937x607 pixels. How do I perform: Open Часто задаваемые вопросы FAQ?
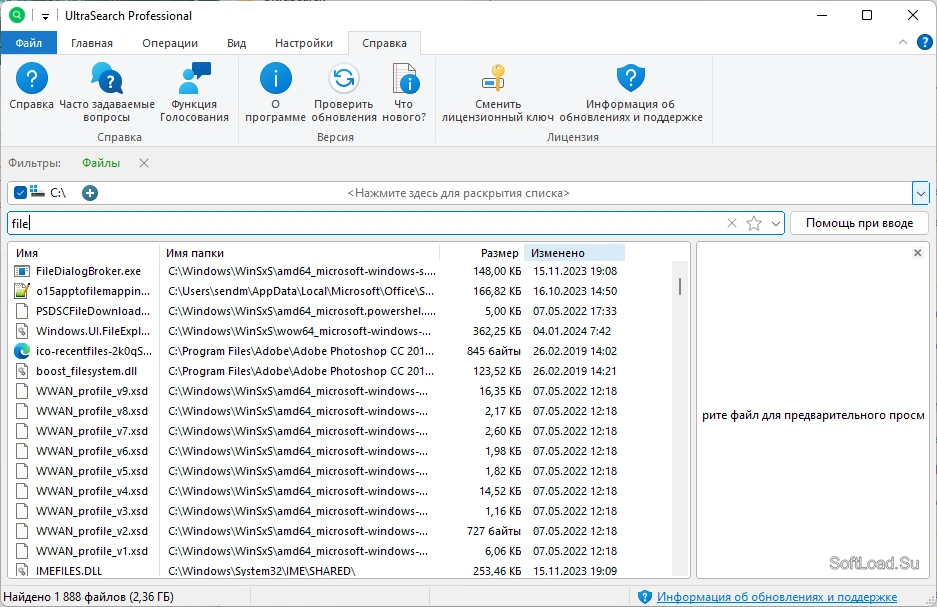(x=107, y=78)
